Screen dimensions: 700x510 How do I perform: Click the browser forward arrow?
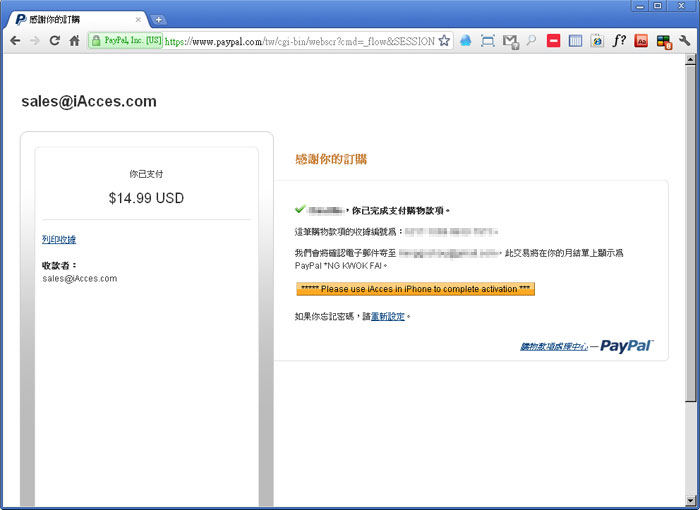point(34,41)
